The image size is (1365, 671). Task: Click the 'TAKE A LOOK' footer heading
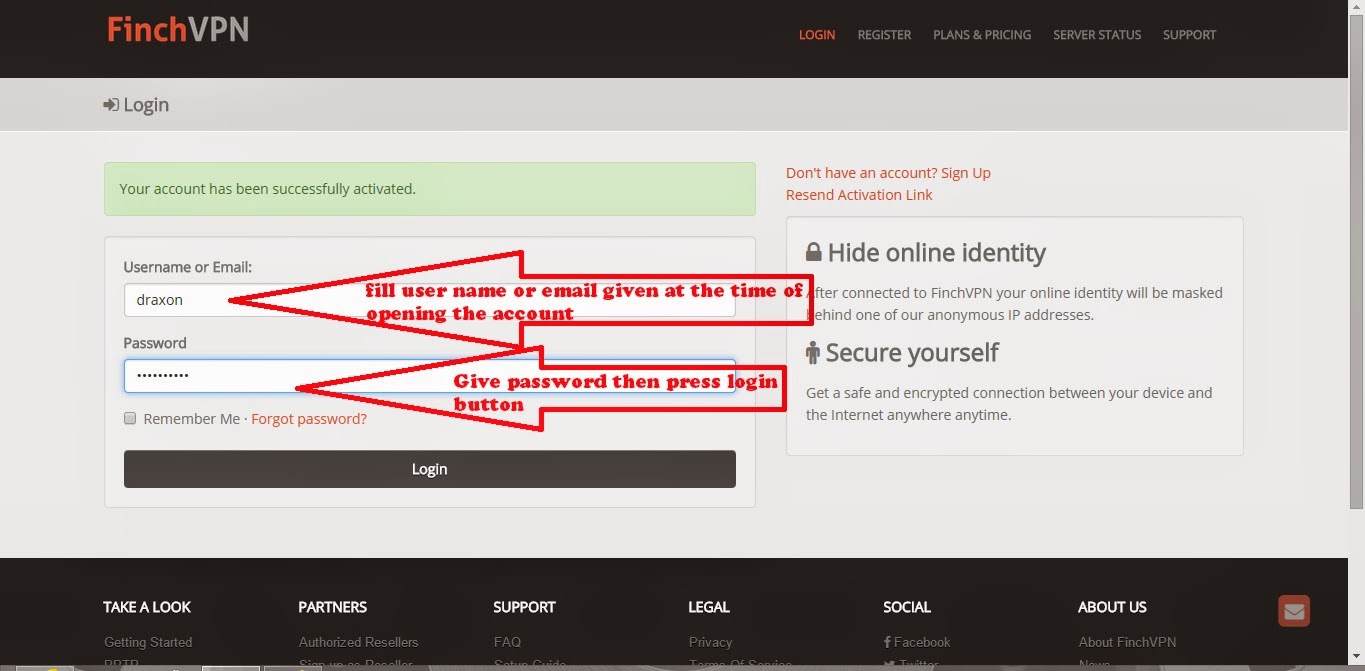(147, 607)
